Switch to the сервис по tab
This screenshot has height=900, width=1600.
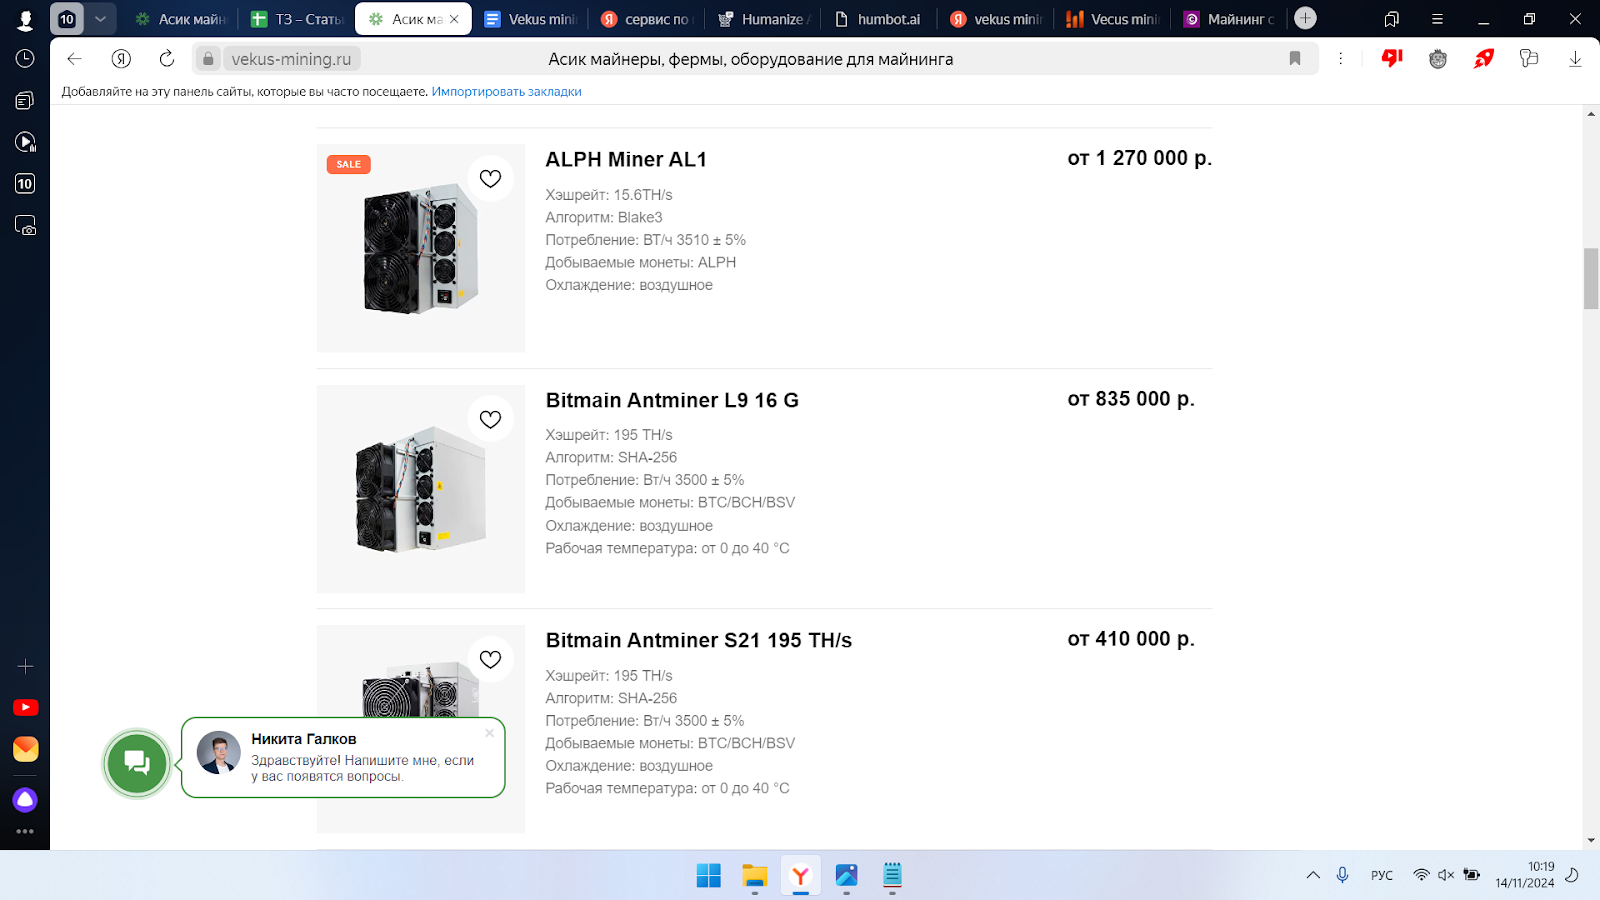[647, 19]
